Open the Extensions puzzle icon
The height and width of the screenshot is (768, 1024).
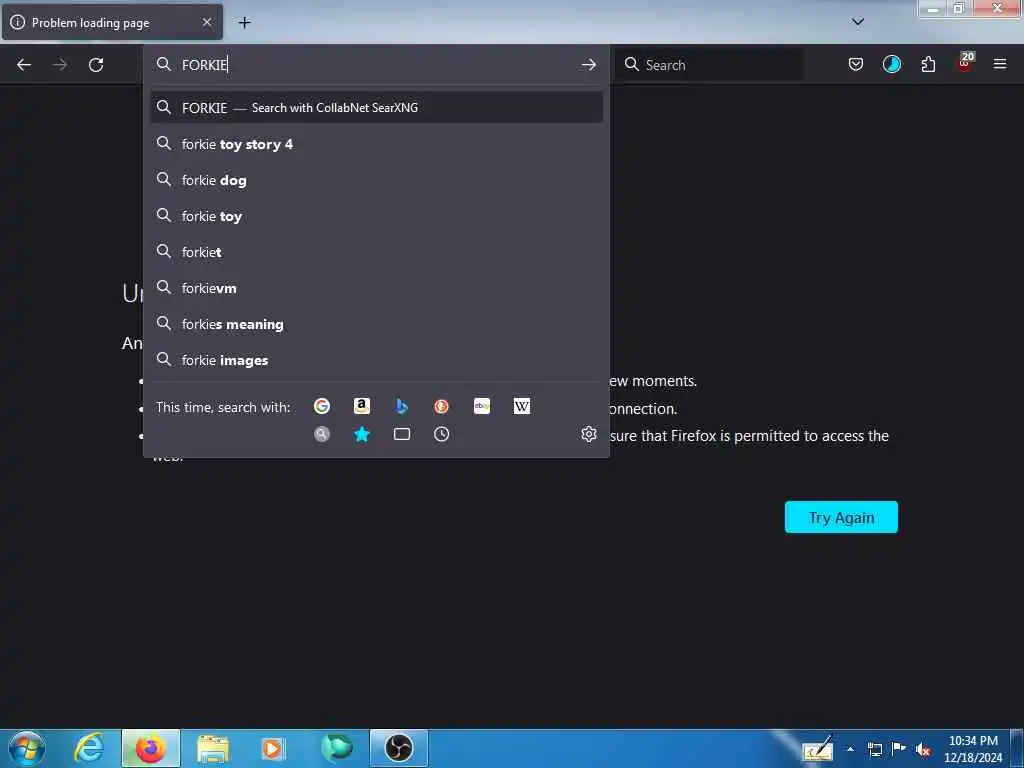(x=928, y=64)
